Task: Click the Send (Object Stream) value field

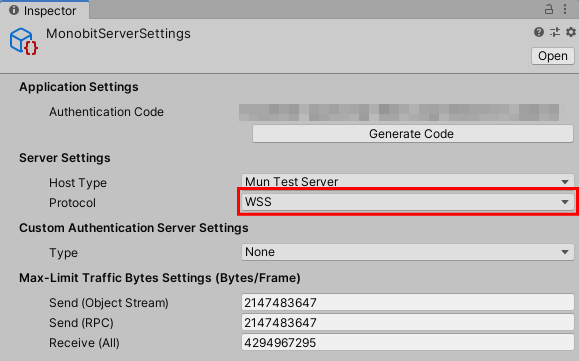Action: [408, 302]
